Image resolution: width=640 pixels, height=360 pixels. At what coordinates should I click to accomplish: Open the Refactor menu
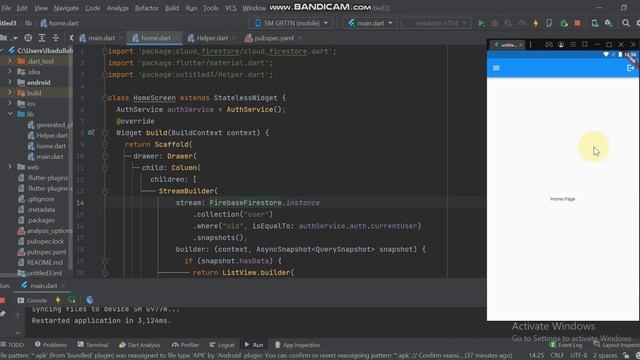point(147,8)
